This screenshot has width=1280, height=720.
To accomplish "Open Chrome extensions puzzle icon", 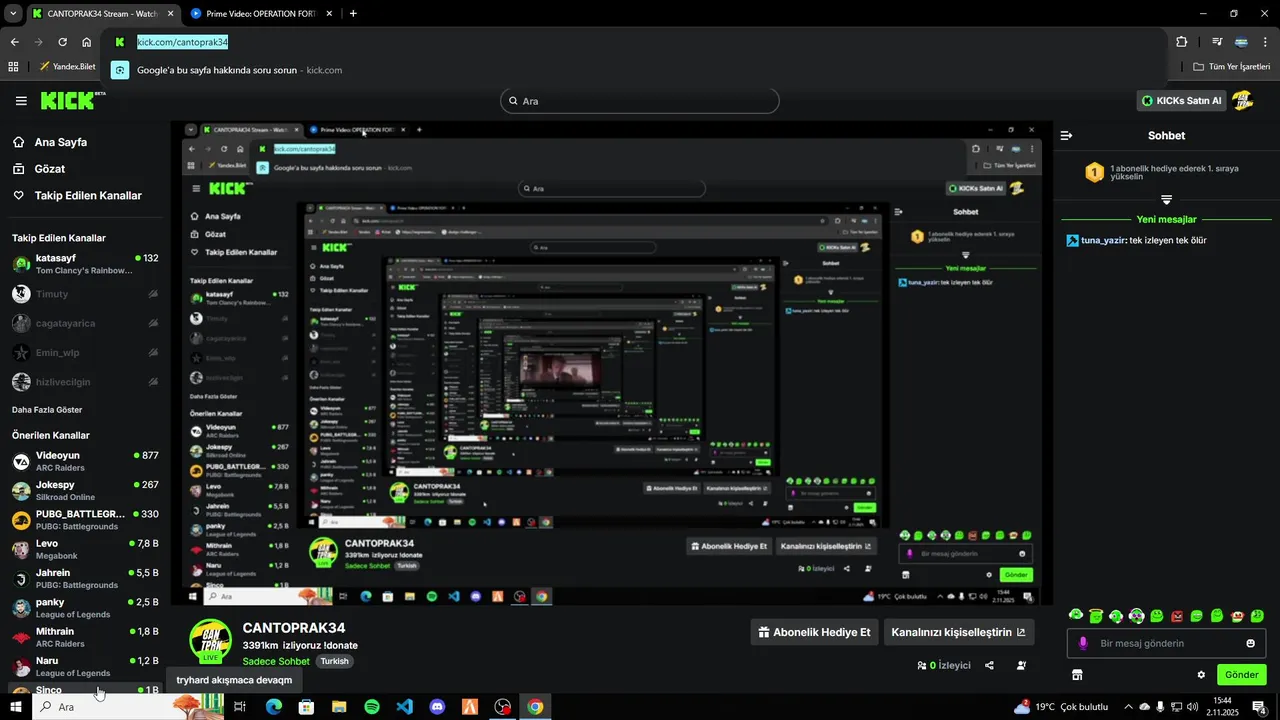I will 1181,42.
